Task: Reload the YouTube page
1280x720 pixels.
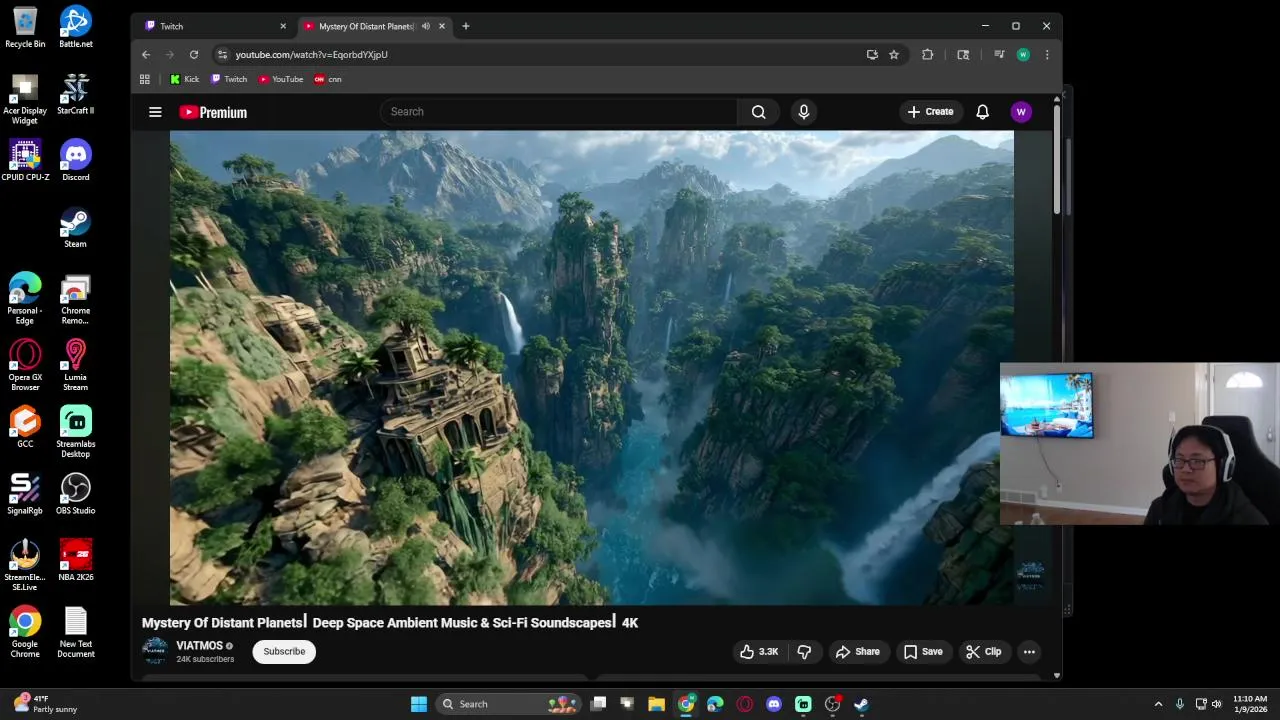Action: (x=194, y=55)
